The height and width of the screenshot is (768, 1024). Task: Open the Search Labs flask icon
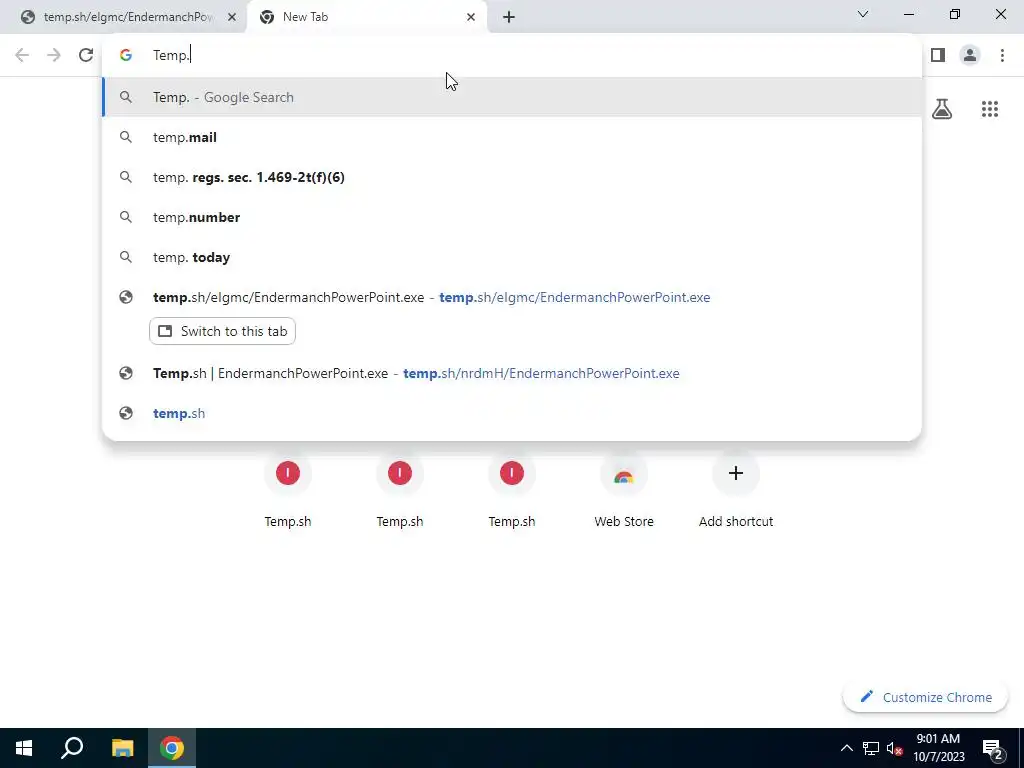(x=942, y=108)
